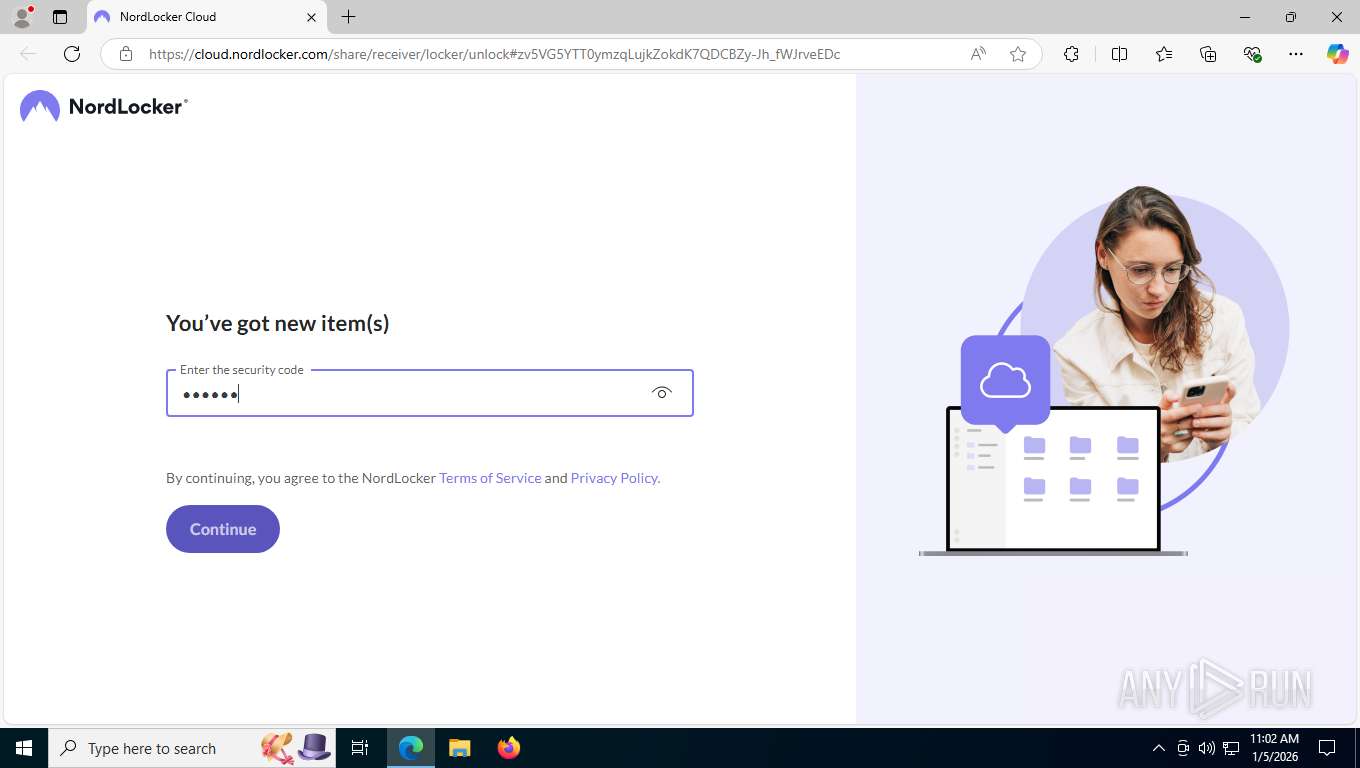
Task: Open File Explorer from the taskbar
Action: click(x=459, y=748)
